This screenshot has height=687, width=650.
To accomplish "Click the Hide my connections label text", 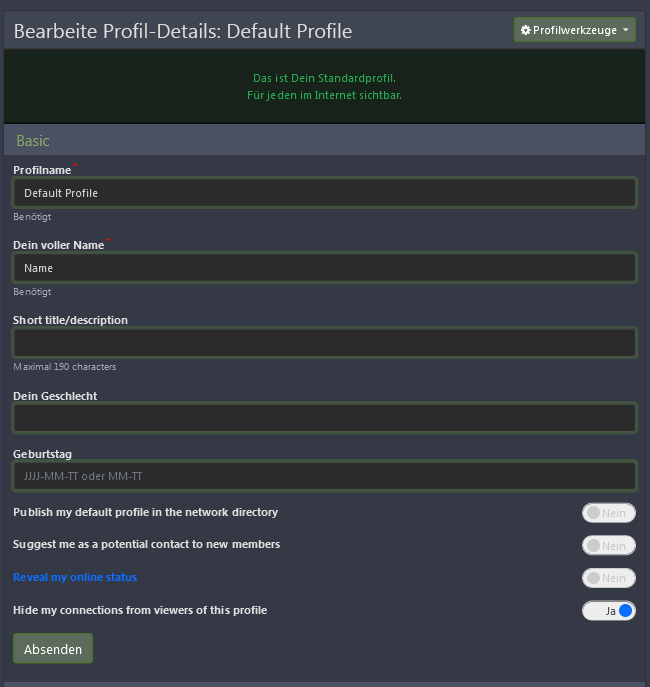I will (x=140, y=610).
